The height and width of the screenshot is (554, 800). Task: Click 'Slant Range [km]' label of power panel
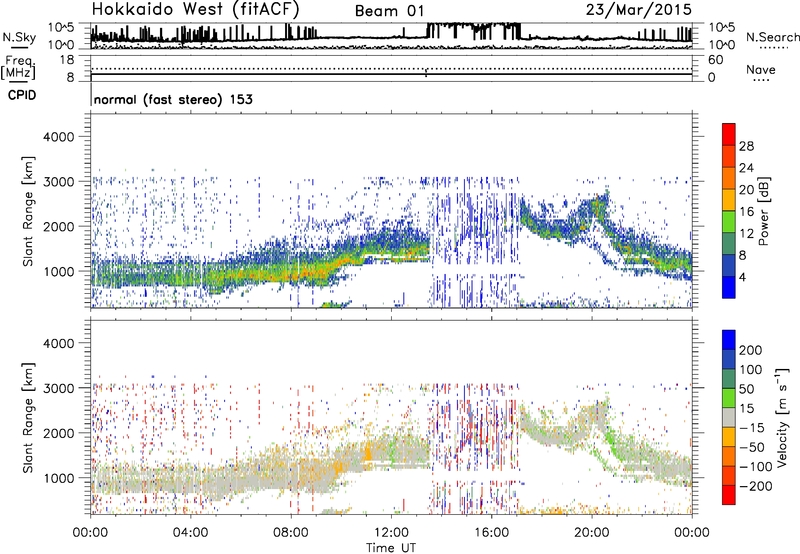click(28, 211)
